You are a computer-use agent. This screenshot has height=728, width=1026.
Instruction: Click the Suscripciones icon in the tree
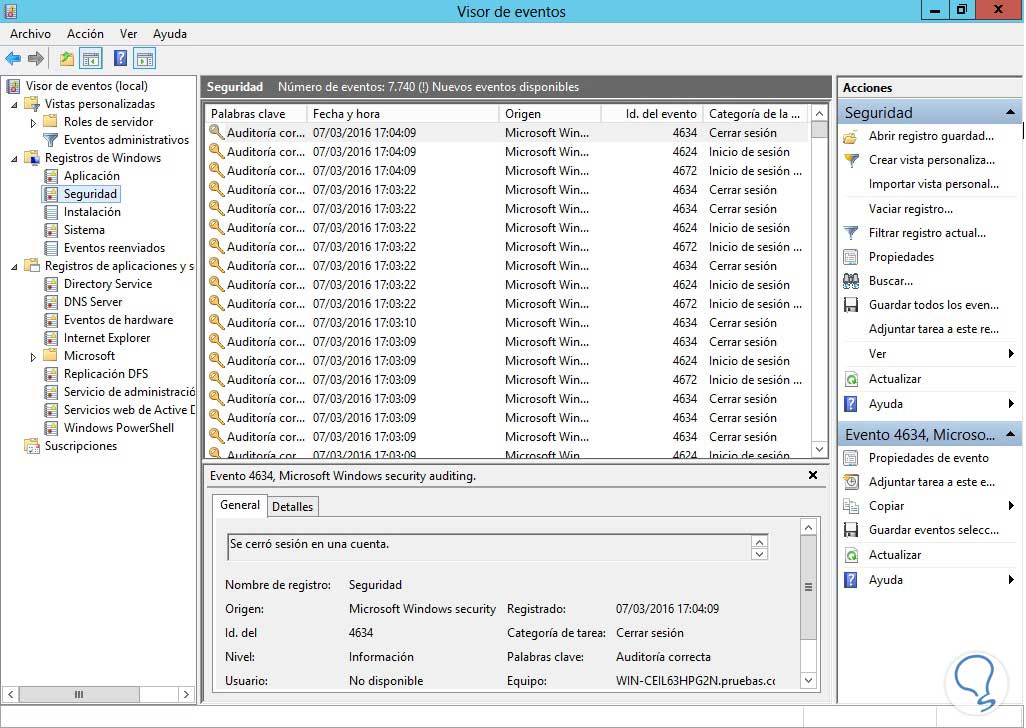point(31,446)
